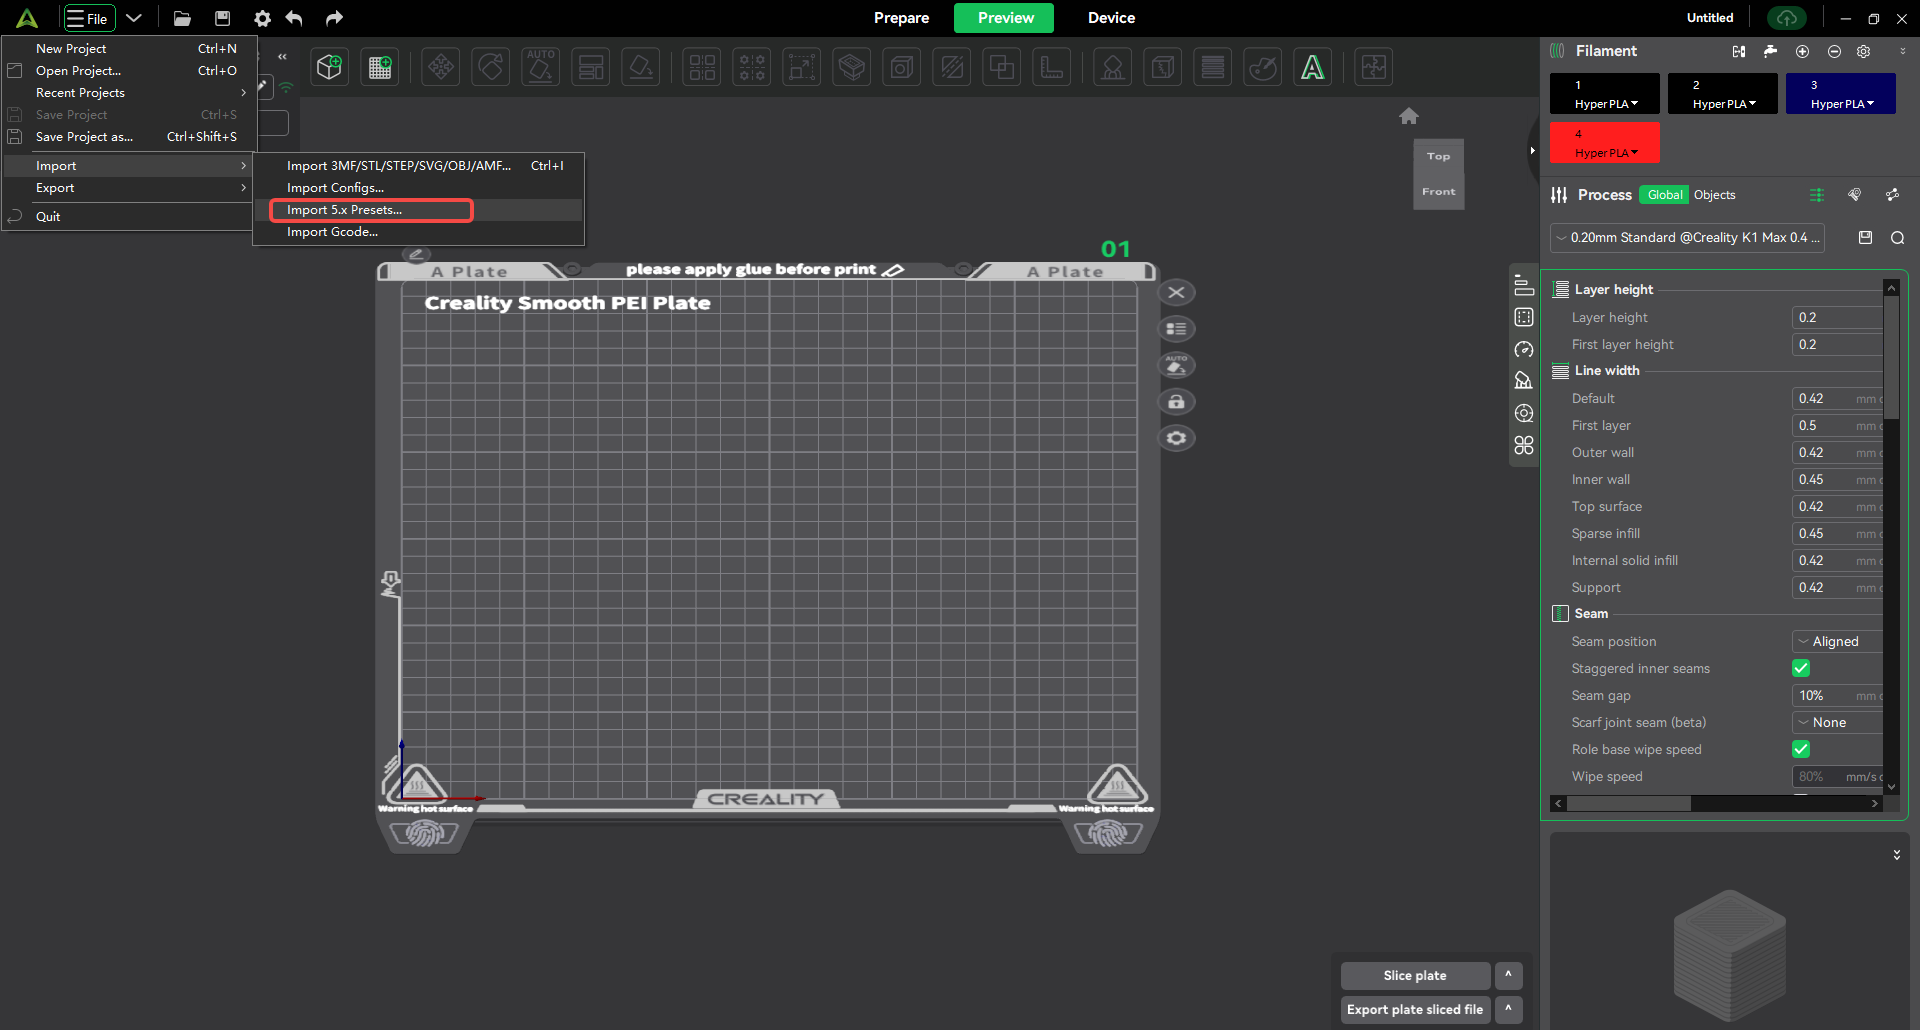Click the Support painting toolbar icon
Screen dimensions: 1920x1030
click(x=1112, y=67)
